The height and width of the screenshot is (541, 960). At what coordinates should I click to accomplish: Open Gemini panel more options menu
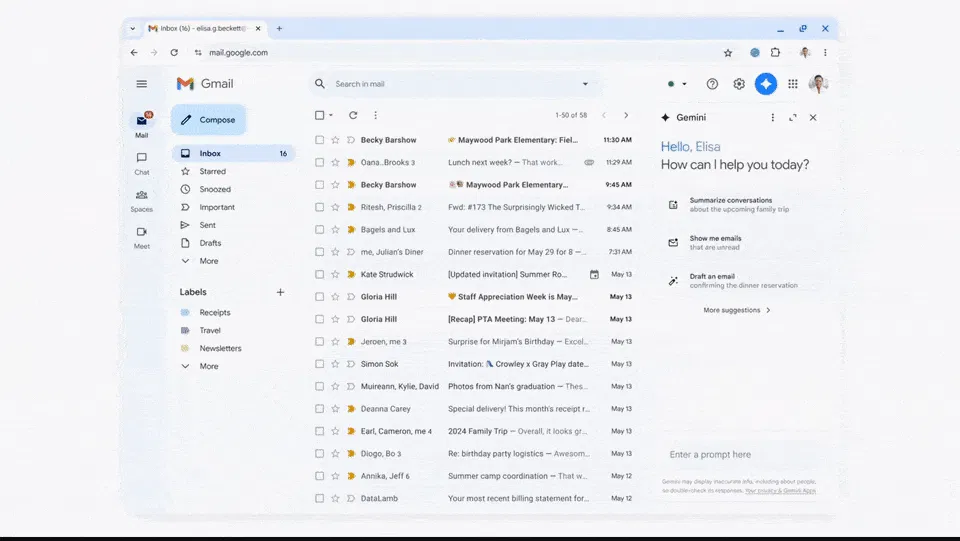point(773,118)
